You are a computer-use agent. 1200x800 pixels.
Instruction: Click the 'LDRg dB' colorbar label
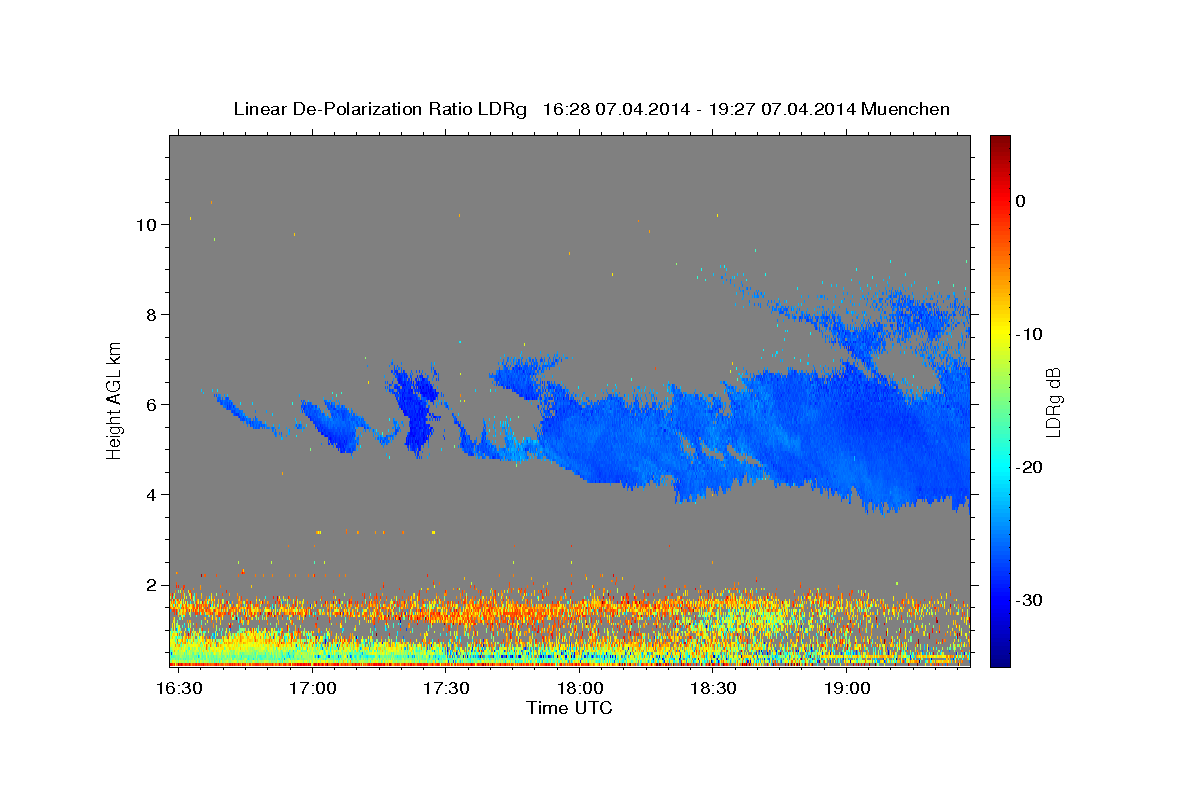click(1052, 402)
